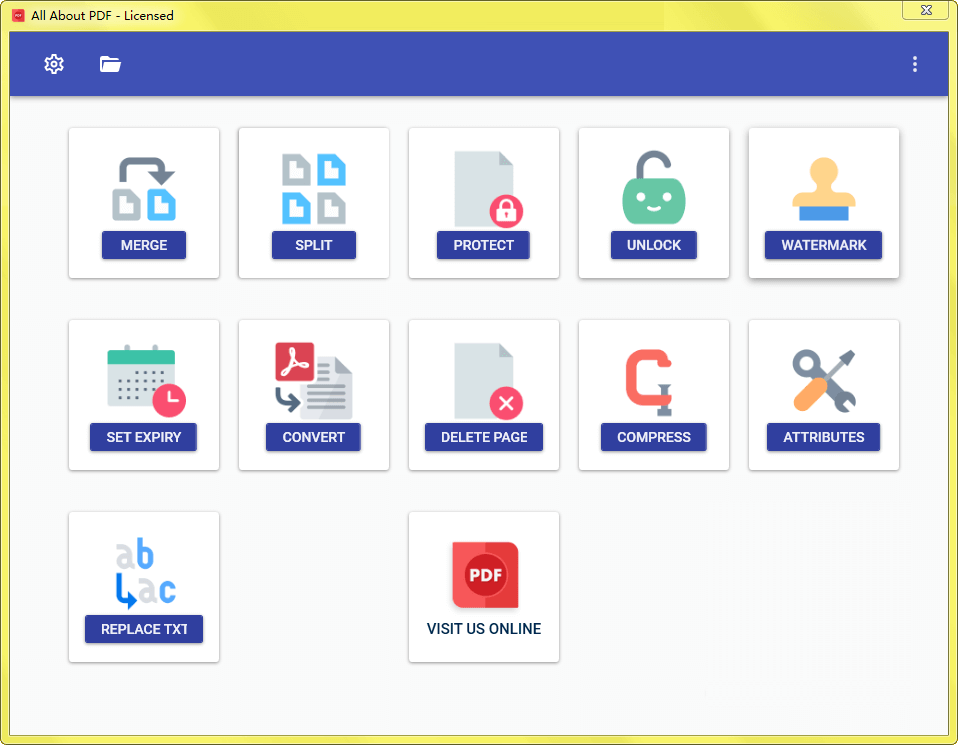Click the SET EXPIRY button

143,437
